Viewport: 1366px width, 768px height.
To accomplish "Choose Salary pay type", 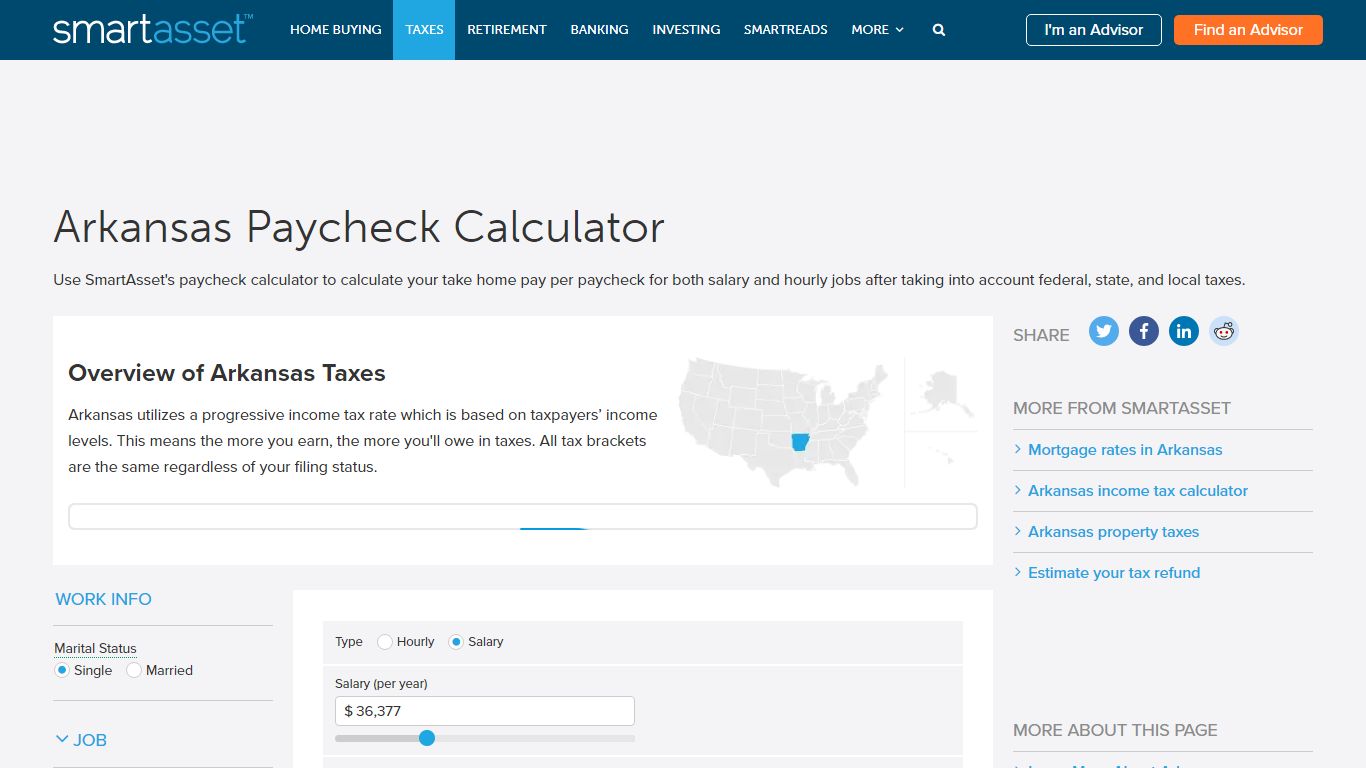I will pos(456,642).
